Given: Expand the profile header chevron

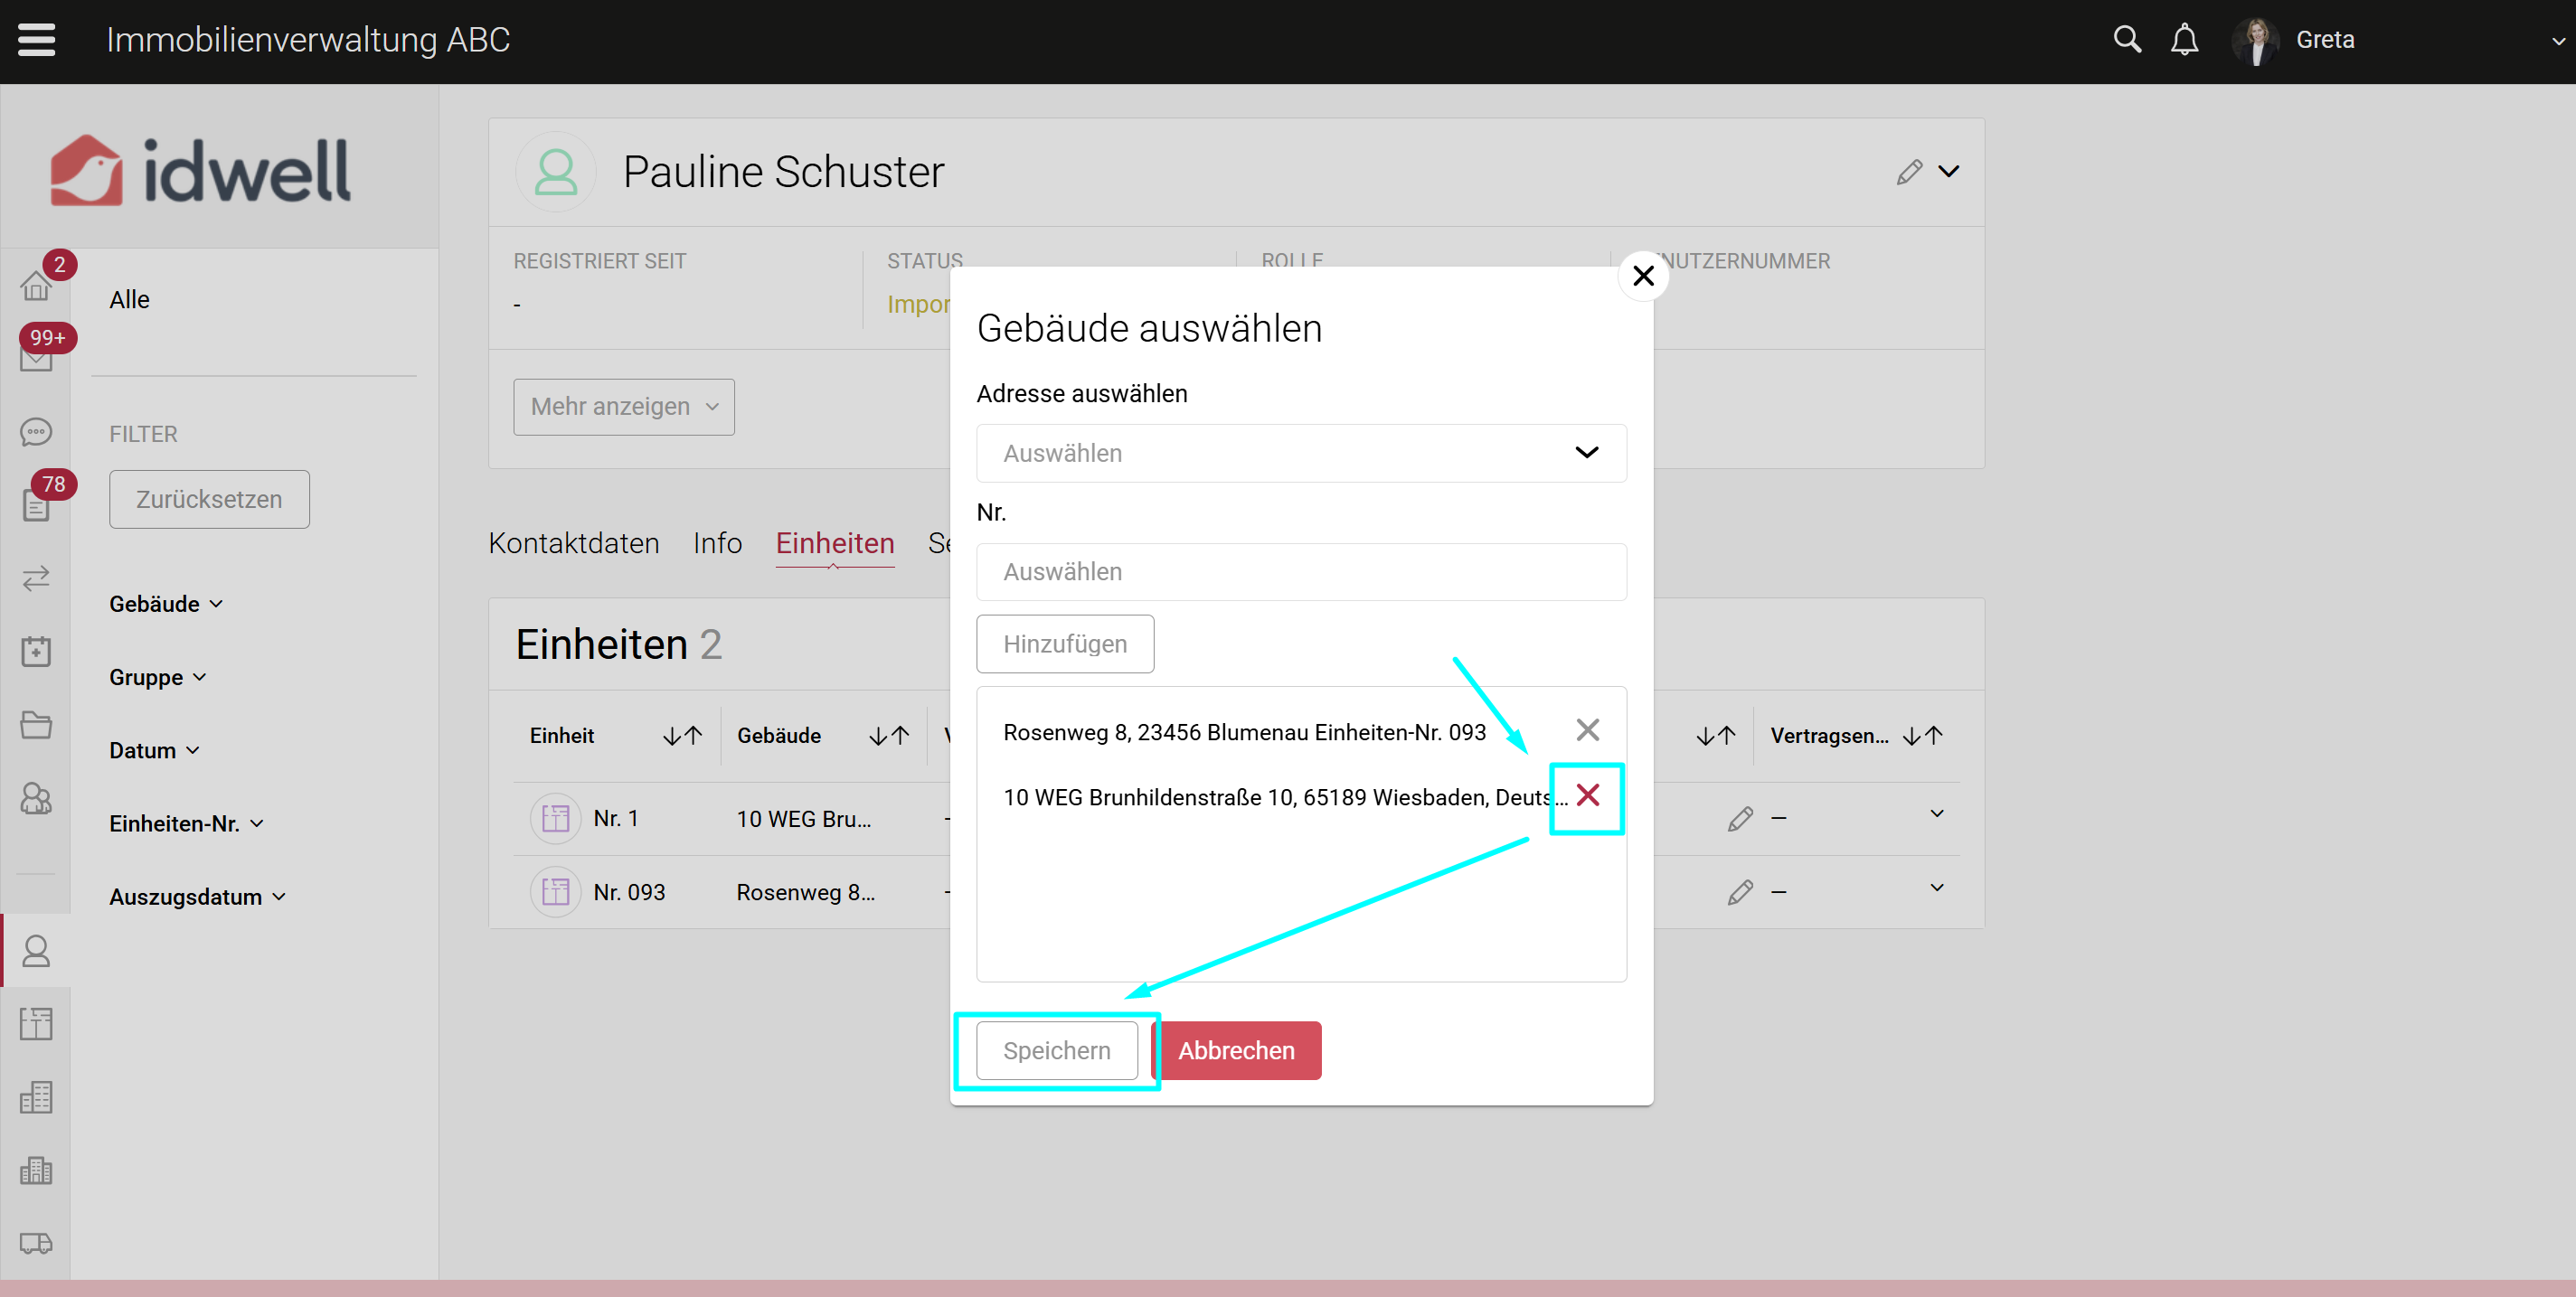Looking at the screenshot, I should click(1948, 172).
